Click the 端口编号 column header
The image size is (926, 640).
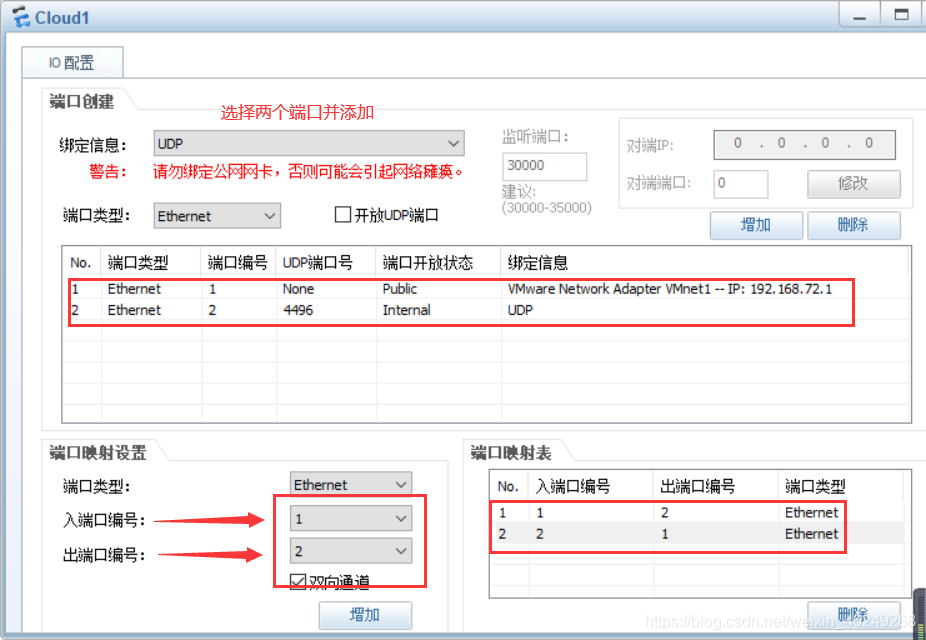pyautogui.click(x=237, y=263)
